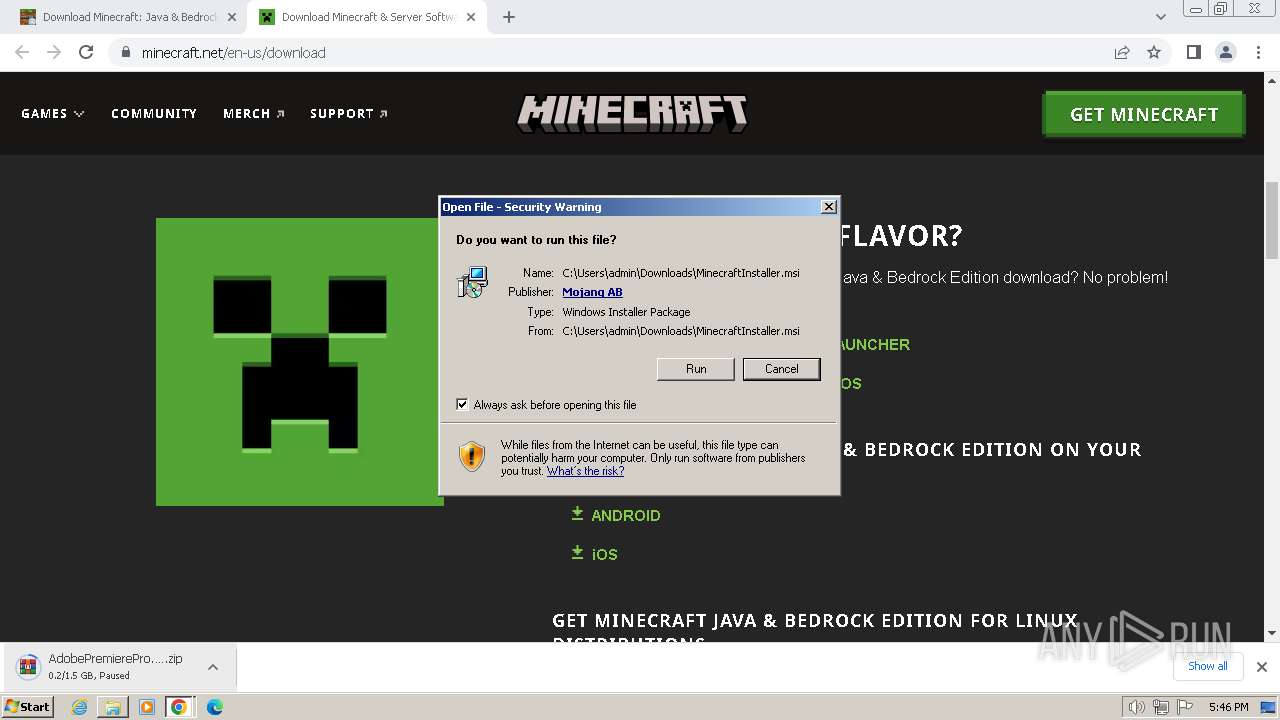Close the downloads bar
The width and height of the screenshot is (1280, 720).
[1261, 667]
